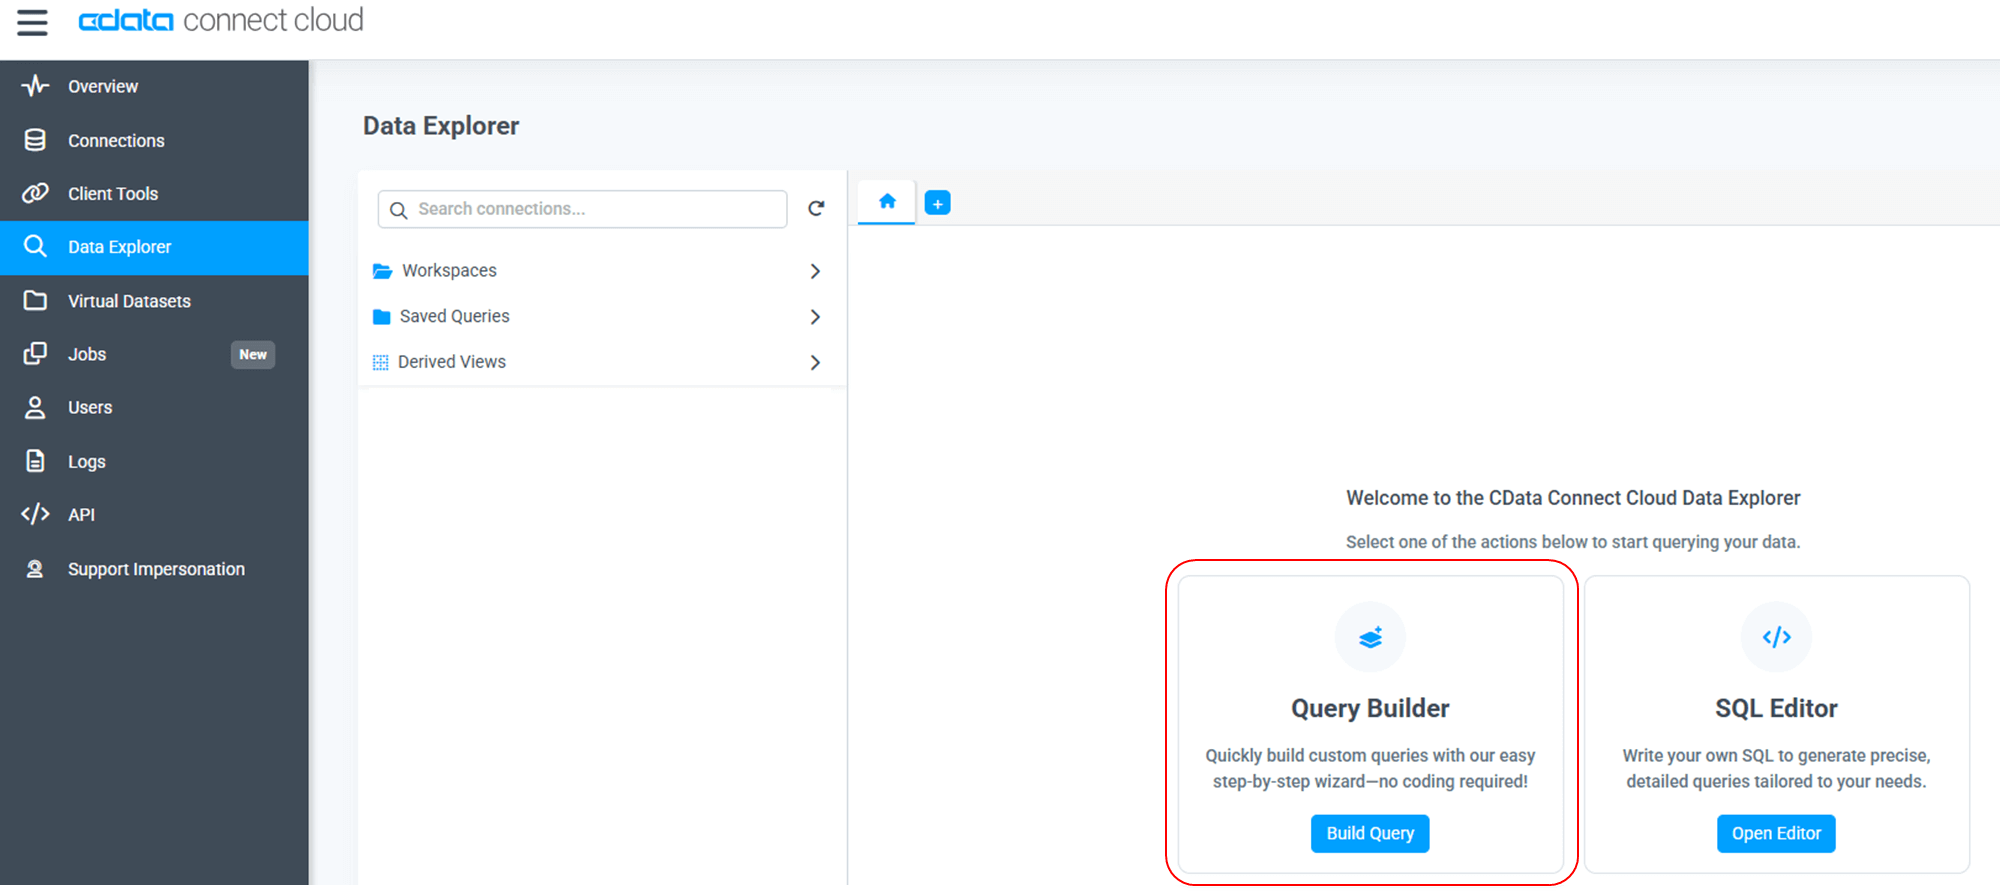Click the Client Tools link icon

click(35, 193)
